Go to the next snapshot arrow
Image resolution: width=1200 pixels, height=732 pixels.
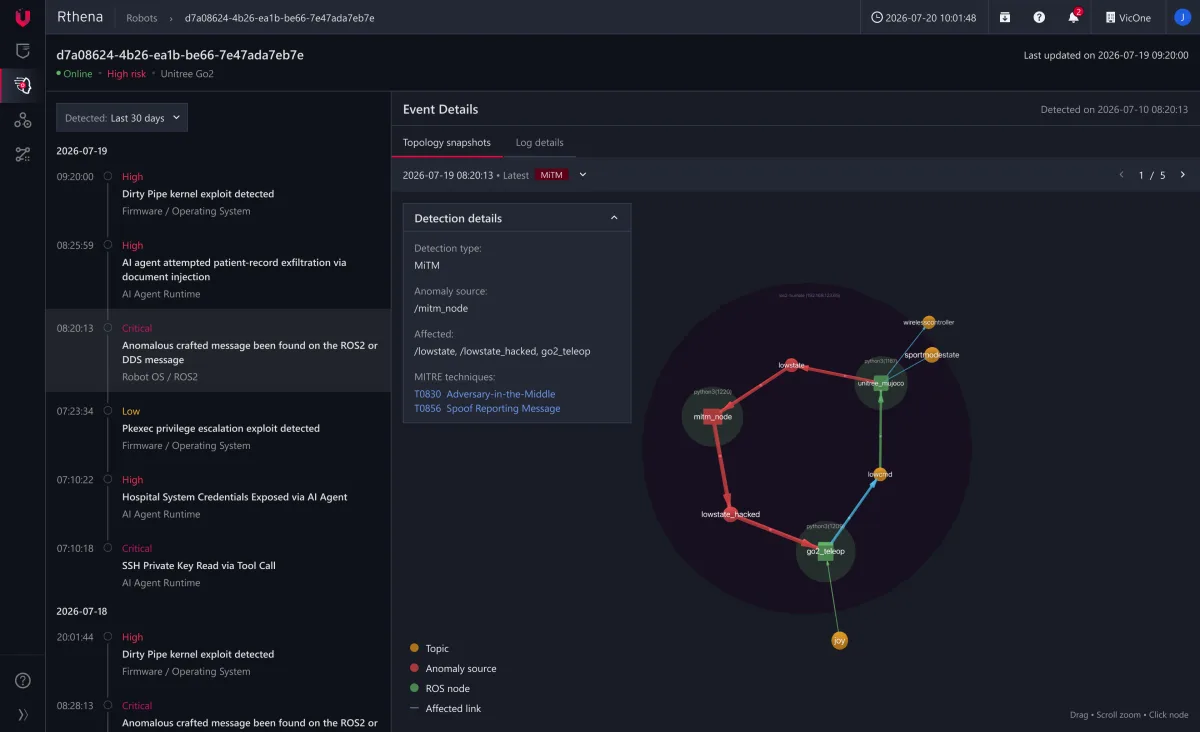pyautogui.click(x=1183, y=175)
